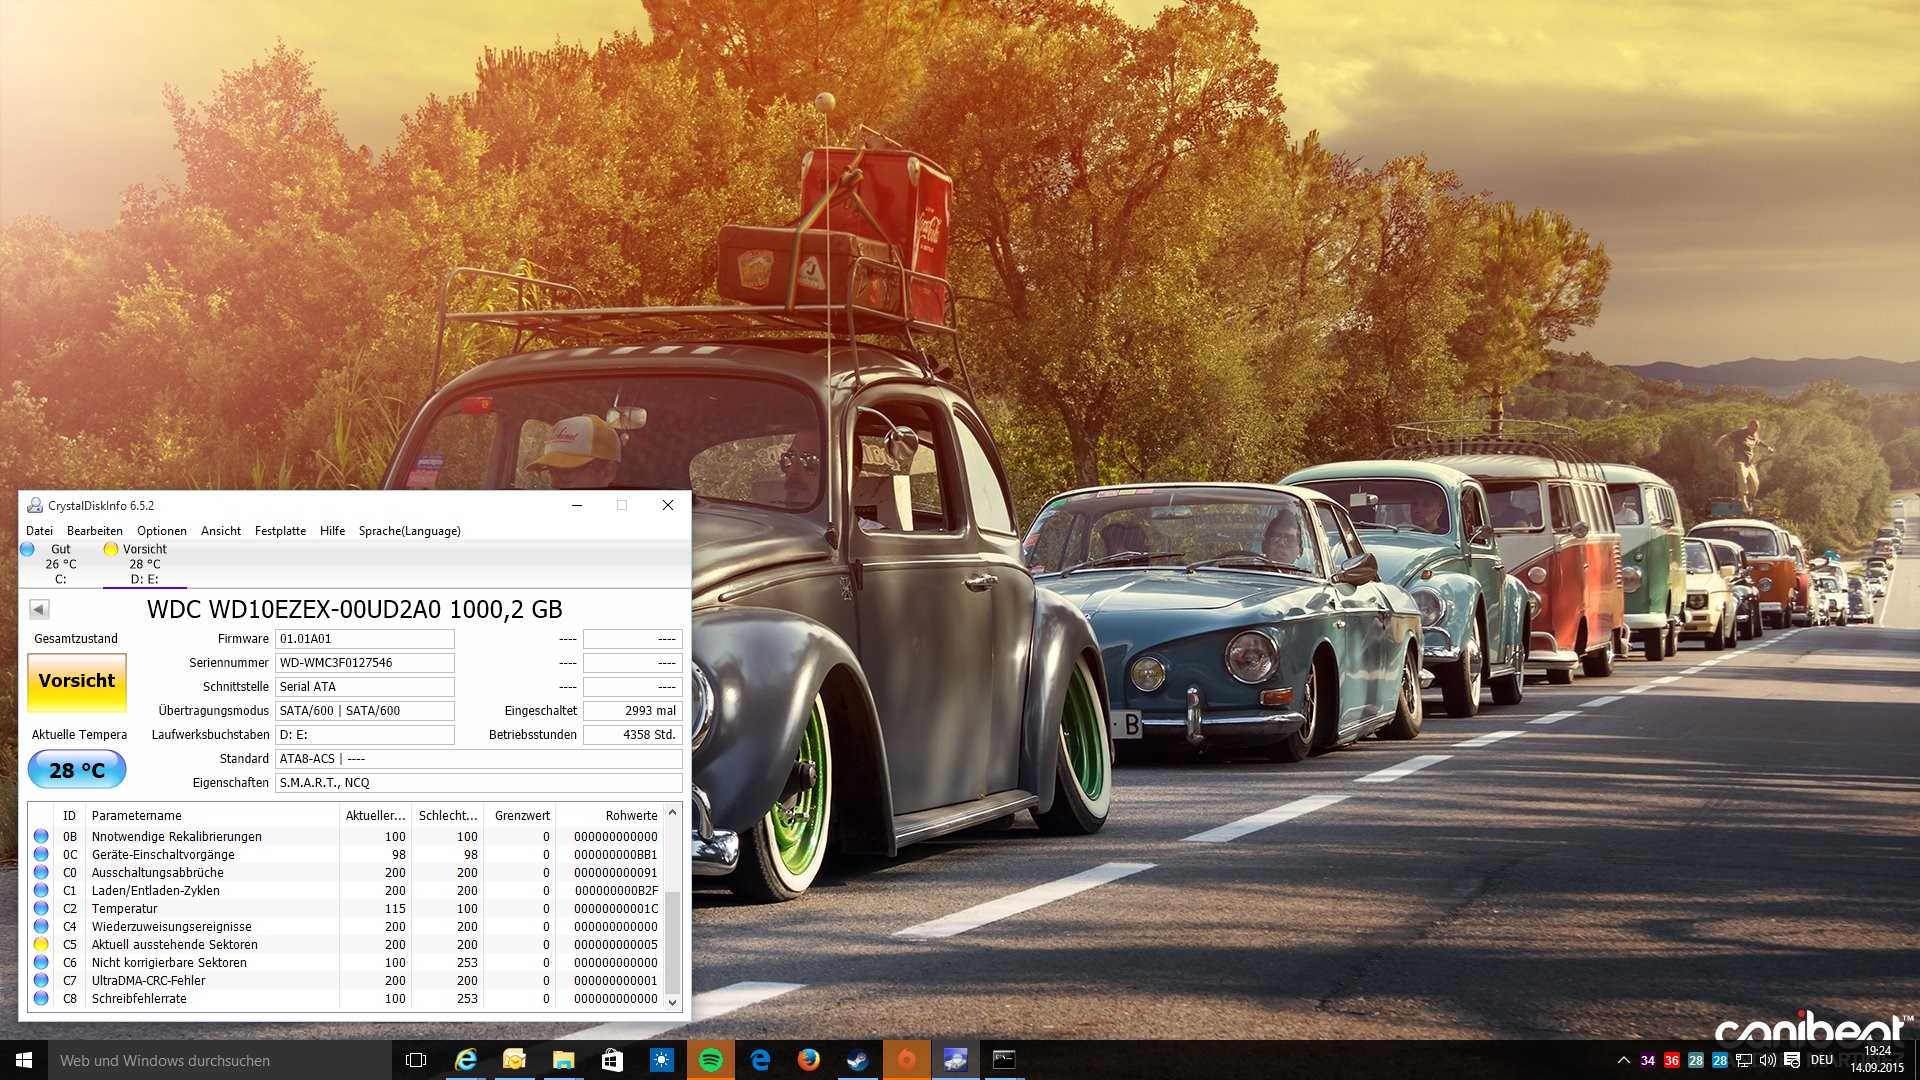Click the volume speaker tray icon

[x=1767, y=1060]
